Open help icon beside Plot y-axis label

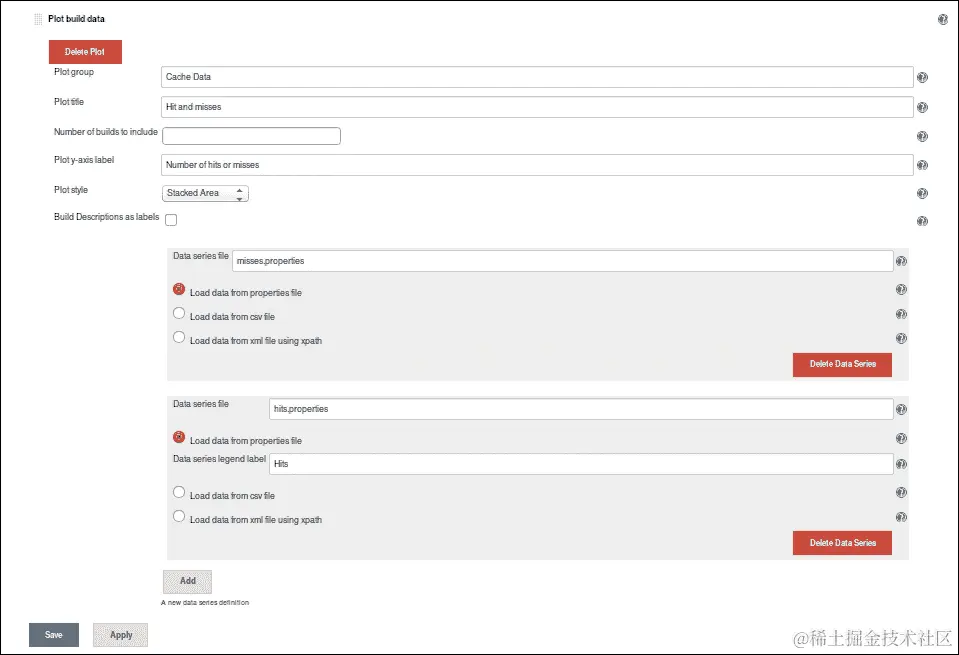coord(922,165)
